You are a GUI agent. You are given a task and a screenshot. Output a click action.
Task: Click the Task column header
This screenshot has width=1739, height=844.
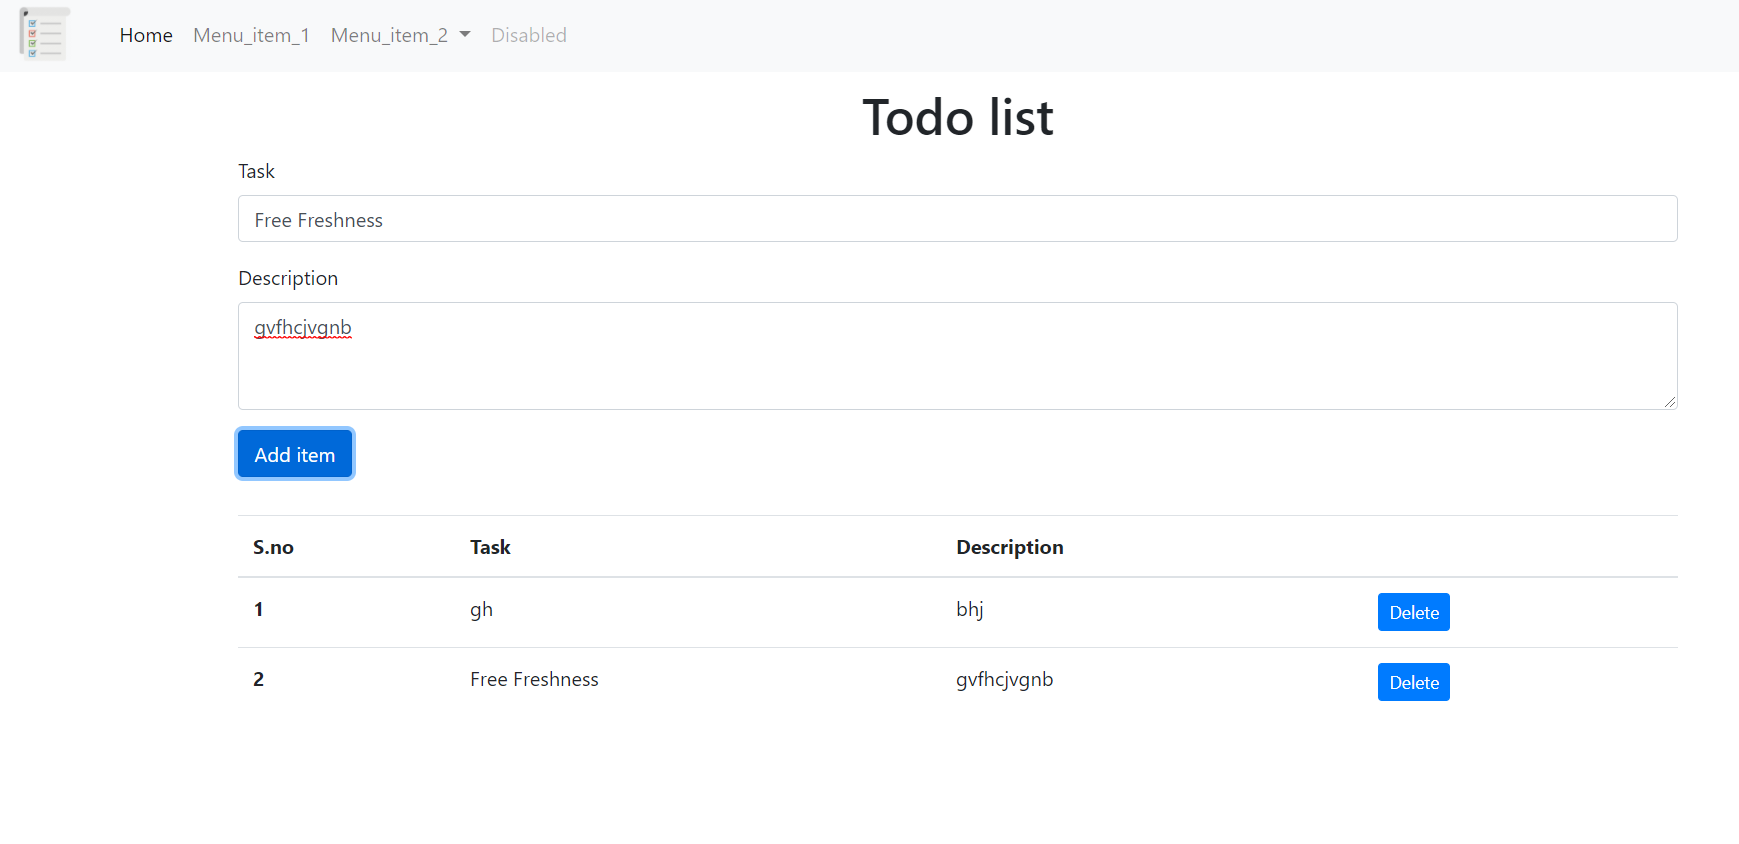coord(490,547)
